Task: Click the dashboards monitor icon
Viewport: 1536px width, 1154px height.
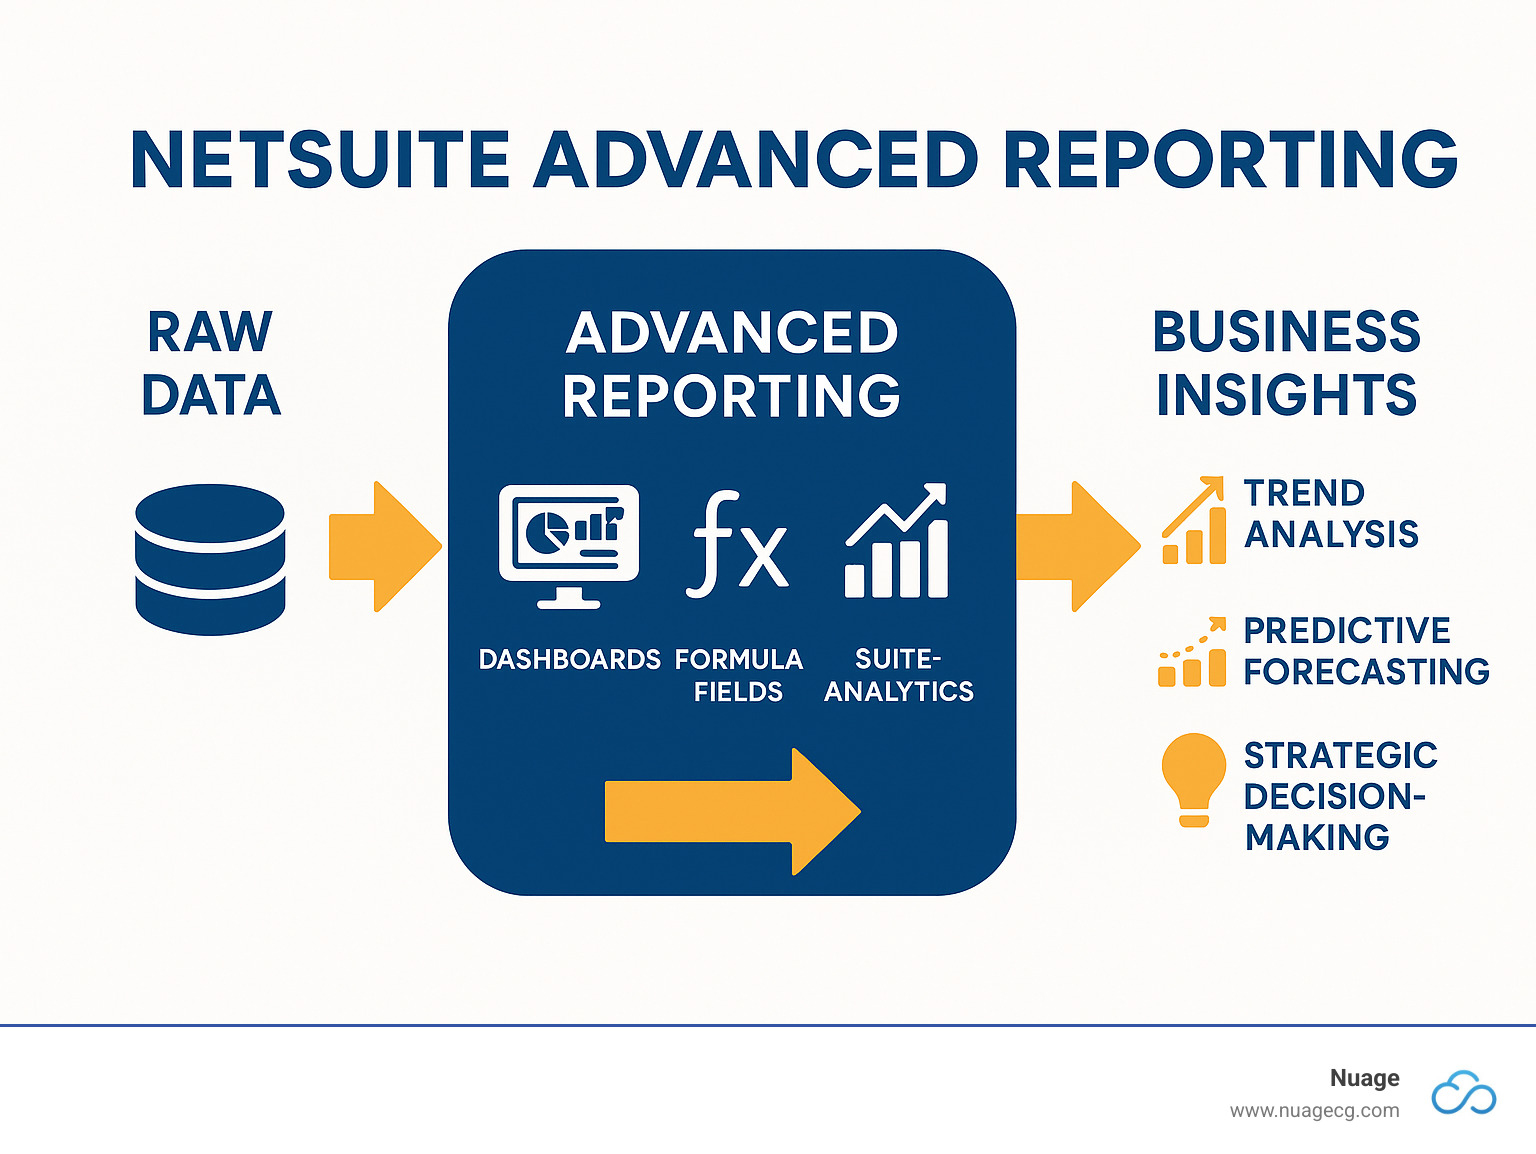Action: [x=569, y=547]
